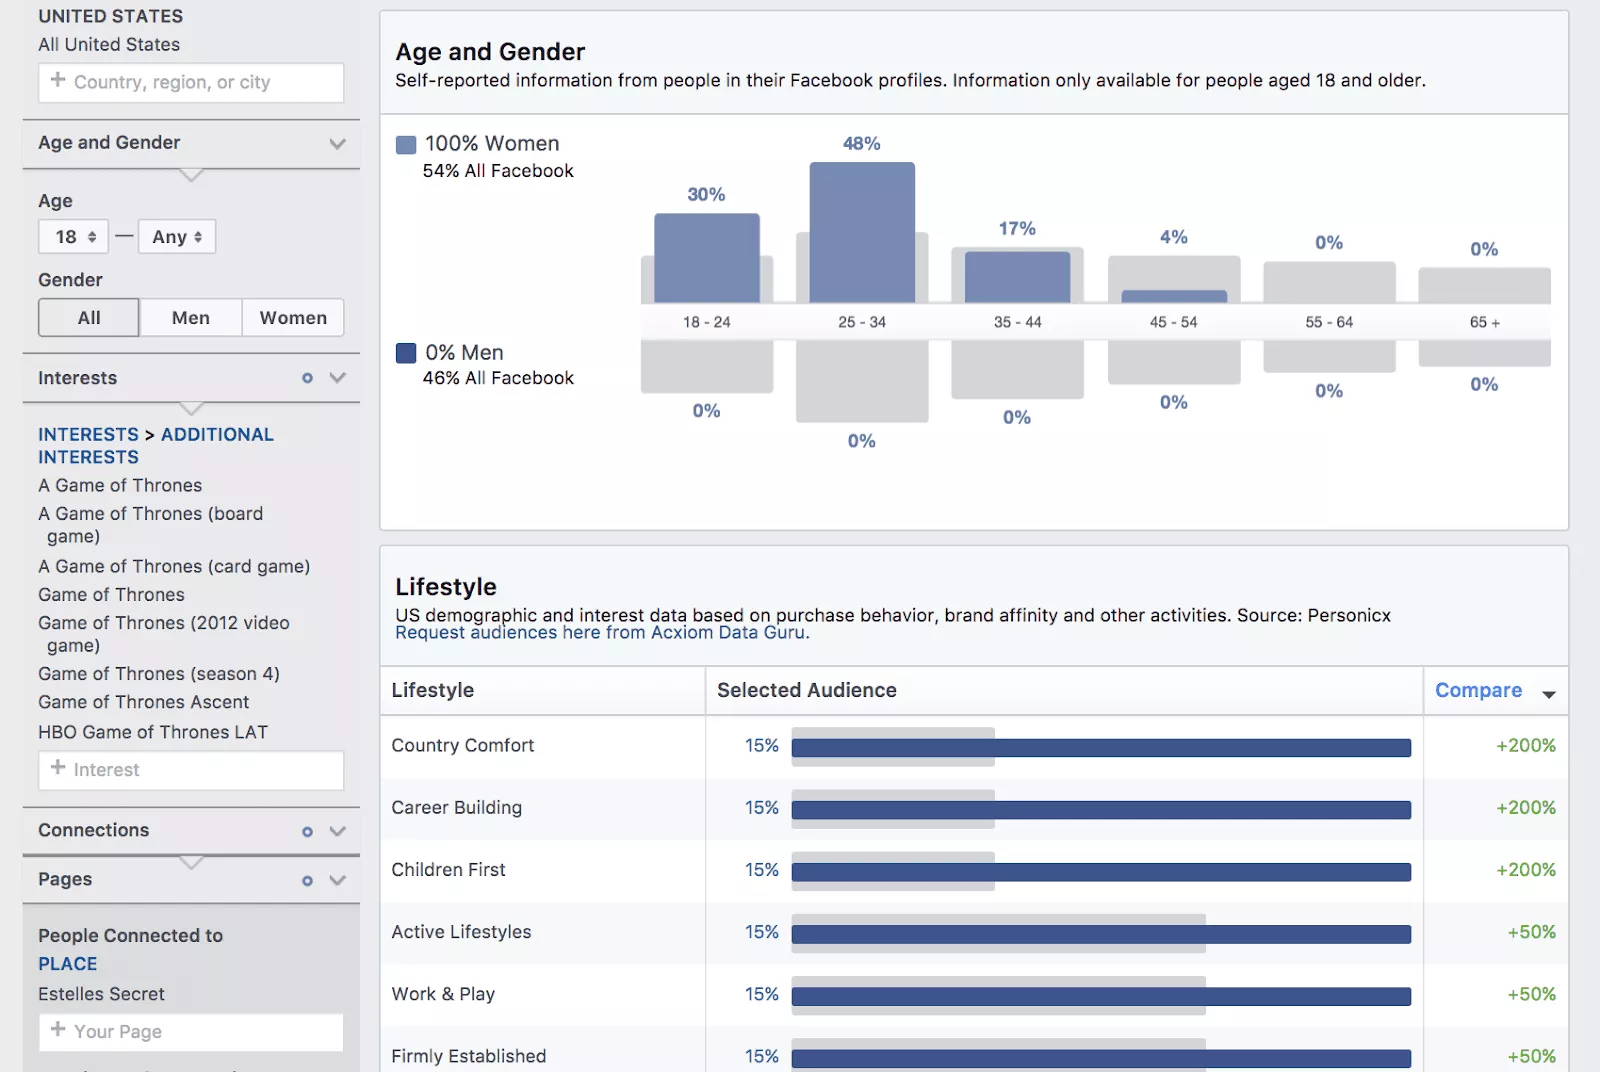
Task: Click the circle indicator icon next to Connections
Action: 307,831
